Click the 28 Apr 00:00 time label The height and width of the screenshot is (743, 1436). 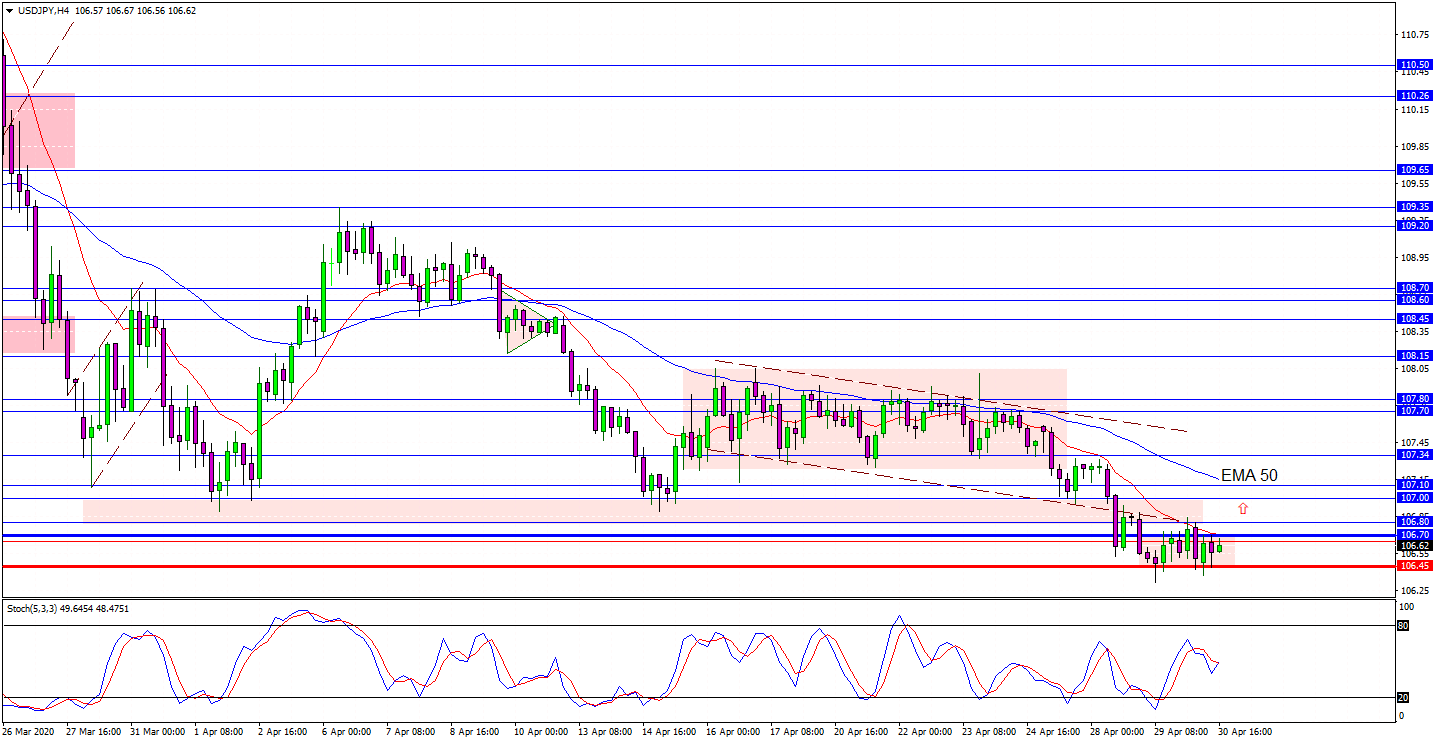[1117, 732]
